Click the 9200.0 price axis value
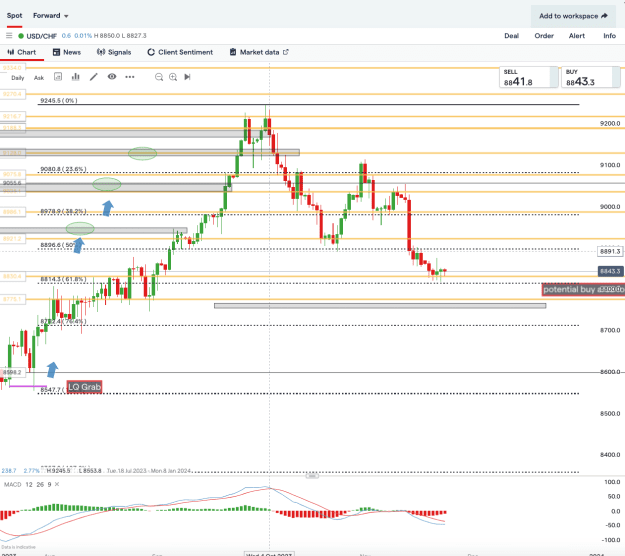The image size is (625, 556). tap(610, 124)
